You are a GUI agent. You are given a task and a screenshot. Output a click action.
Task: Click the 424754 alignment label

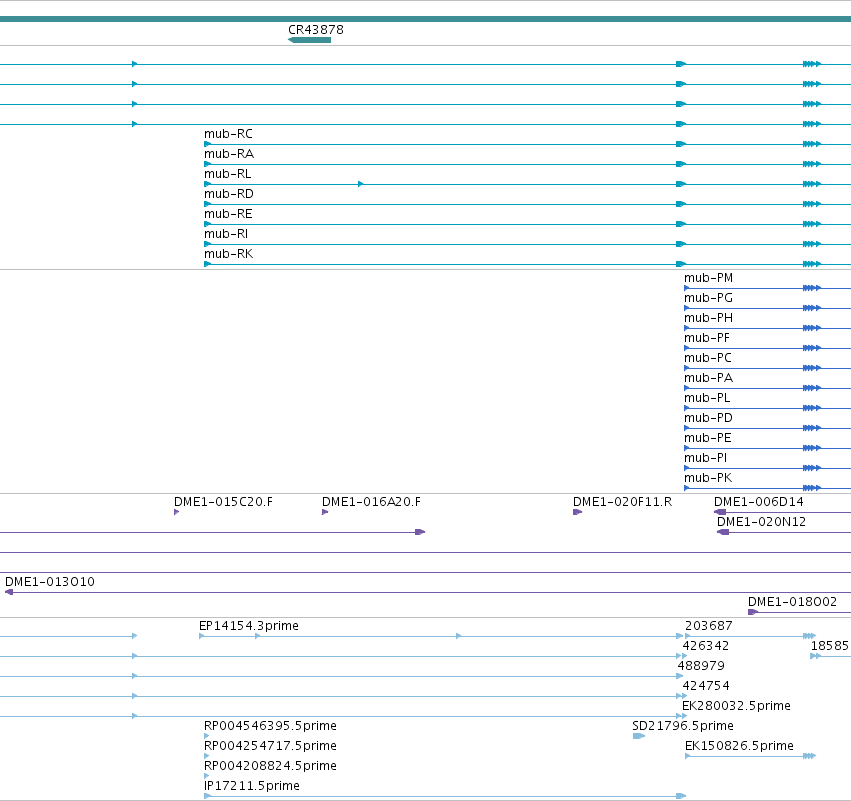[x=706, y=686]
